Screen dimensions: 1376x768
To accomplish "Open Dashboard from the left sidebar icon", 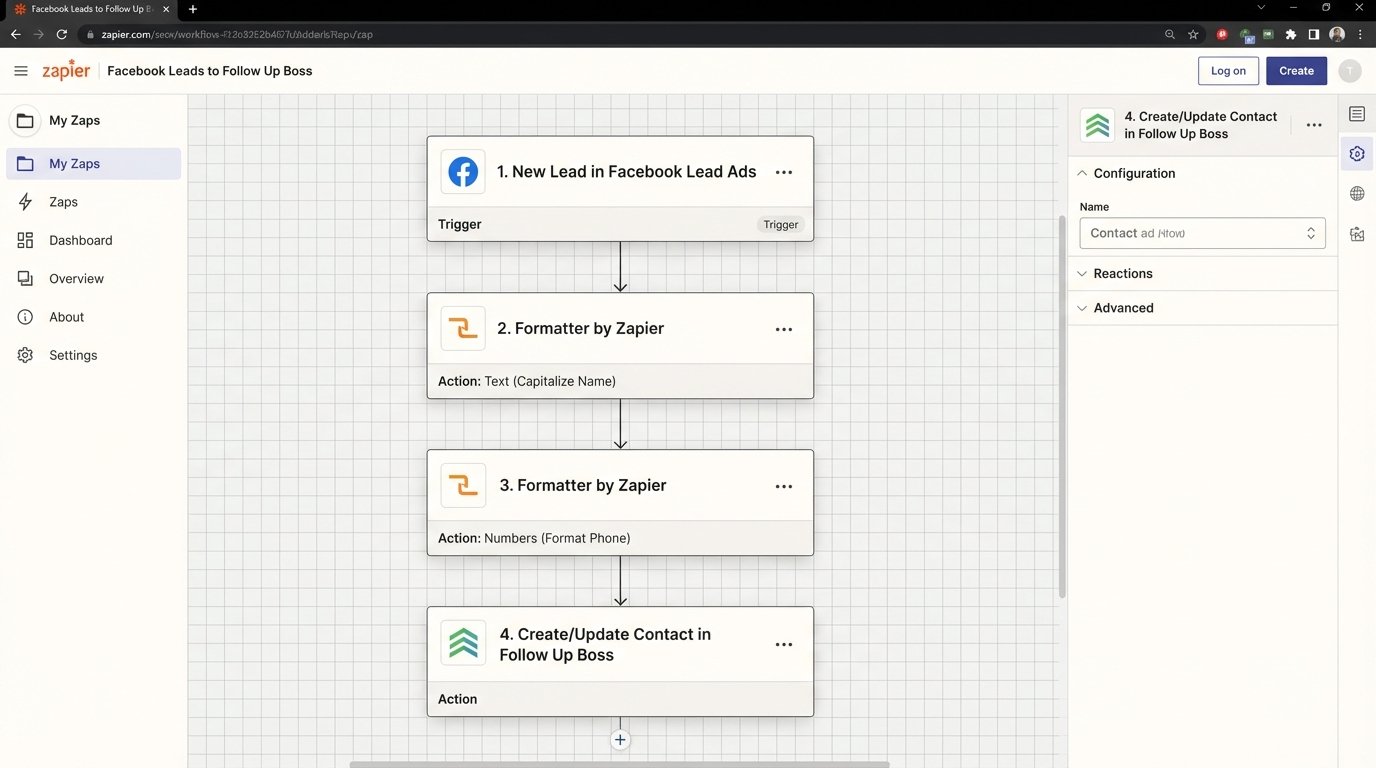I will [x=25, y=240].
